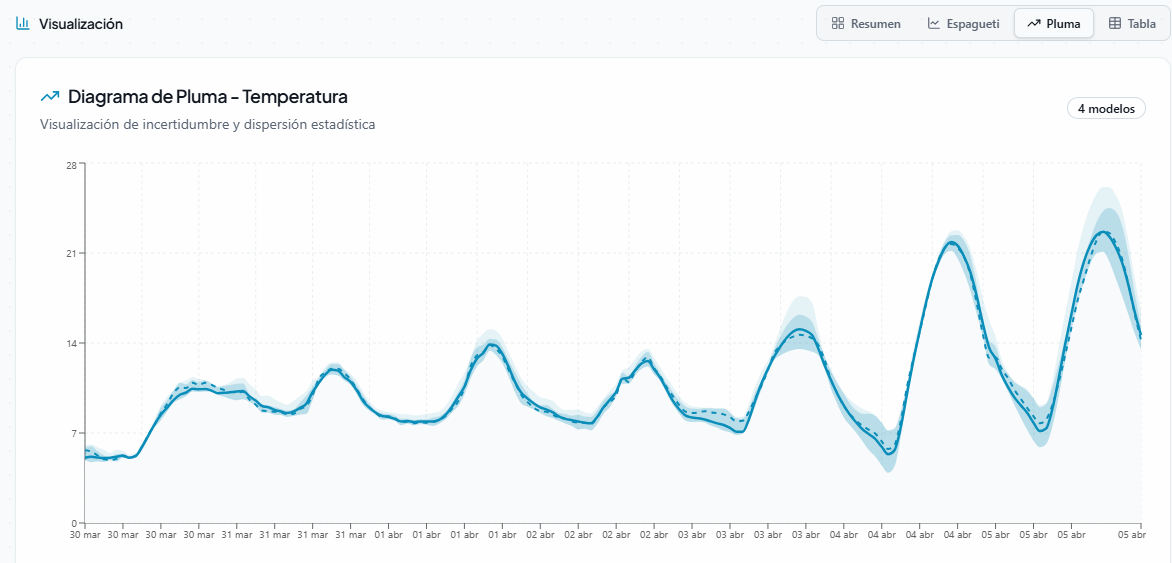The height and width of the screenshot is (563, 1172).
Task: Click trend icon beside Diagrama de Pluma title
Action: coord(50,97)
